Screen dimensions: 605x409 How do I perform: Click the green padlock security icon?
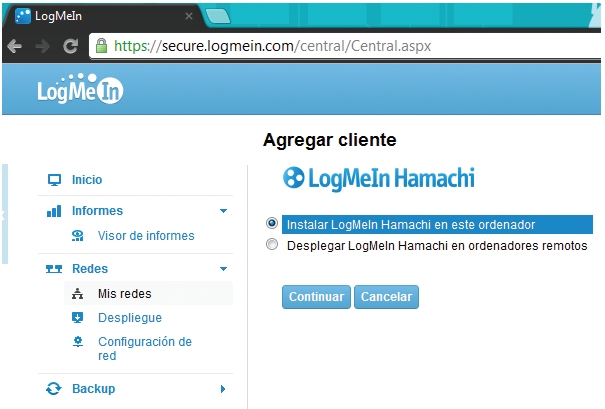[101, 46]
